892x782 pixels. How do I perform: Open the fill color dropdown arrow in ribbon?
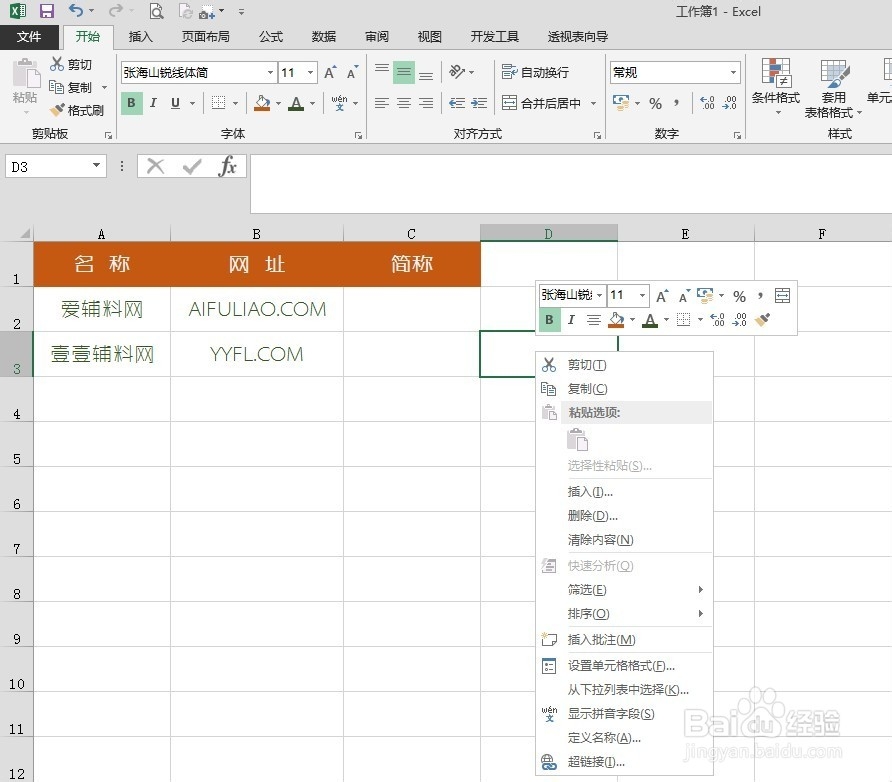278,104
